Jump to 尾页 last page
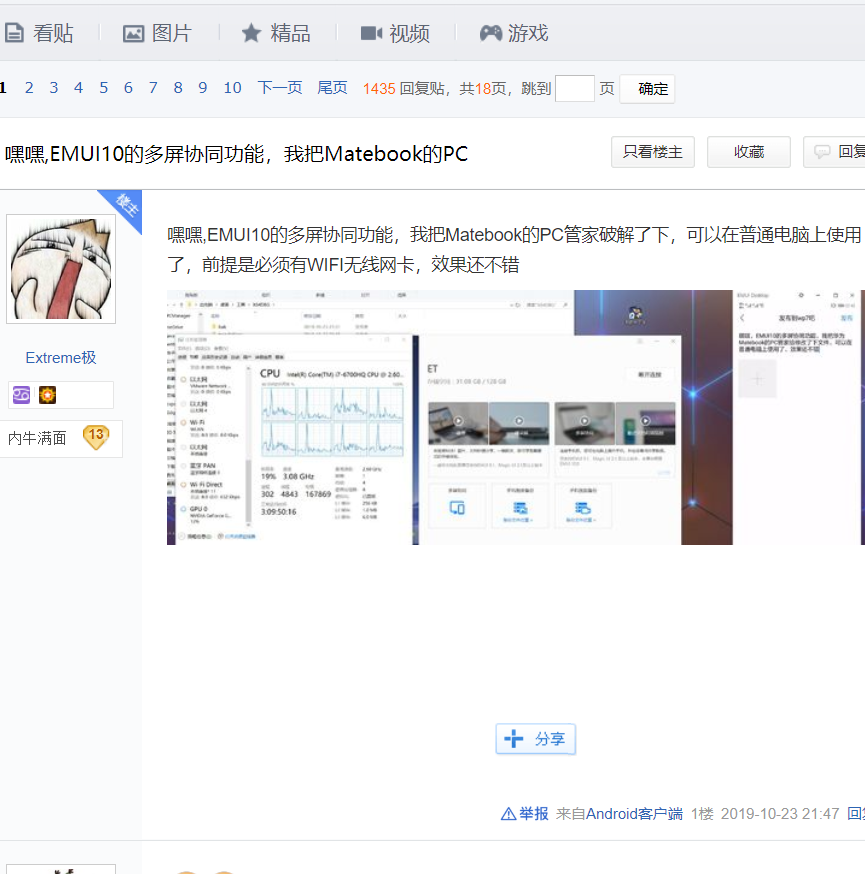The width and height of the screenshot is (865, 874). [x=332, y=88]
